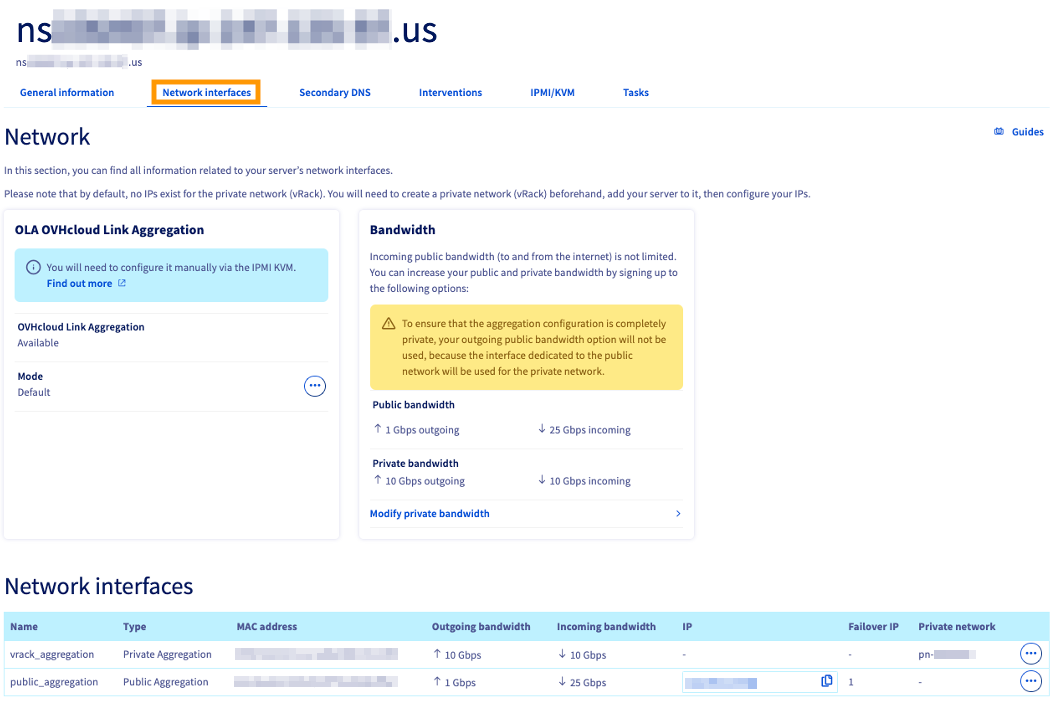This screenshot has width=1054, height=701.
Task: Click the public_aggregation MAC address cell
Action: tap(316, 682)
